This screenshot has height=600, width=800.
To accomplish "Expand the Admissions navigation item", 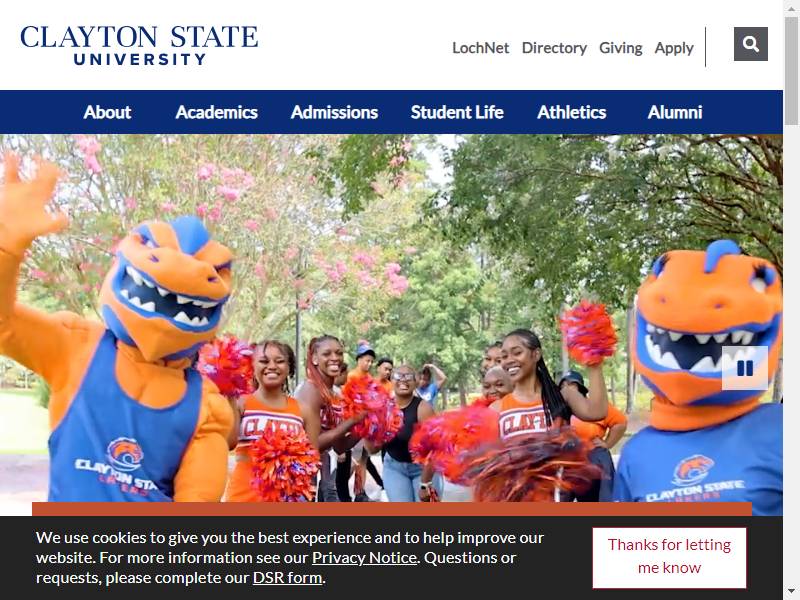I will [334, 112].
